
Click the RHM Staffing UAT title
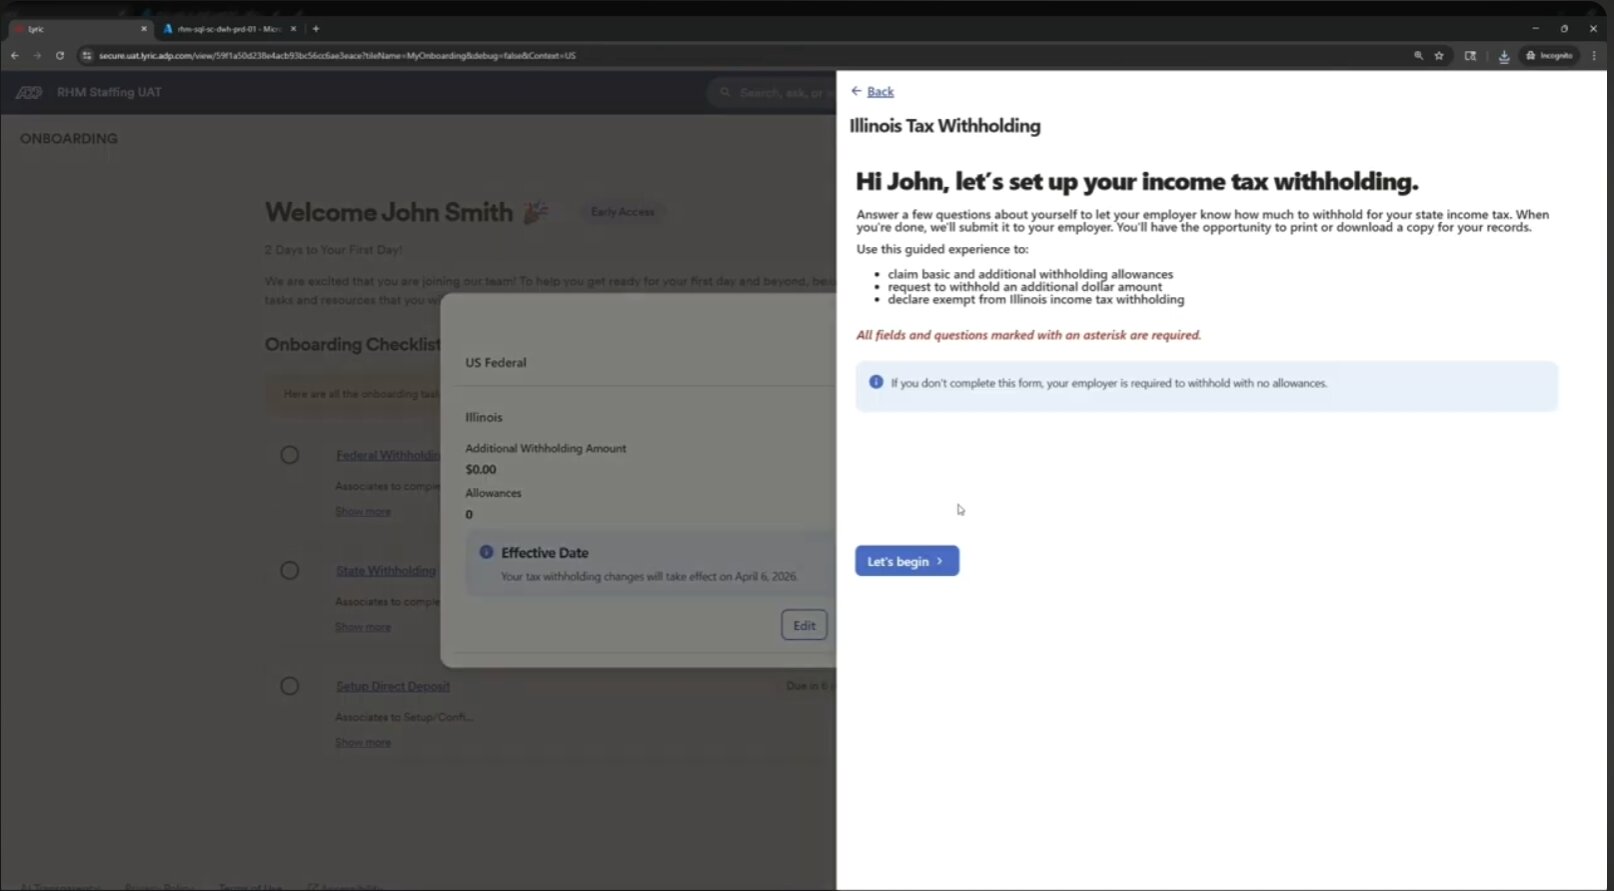point(109,92)
